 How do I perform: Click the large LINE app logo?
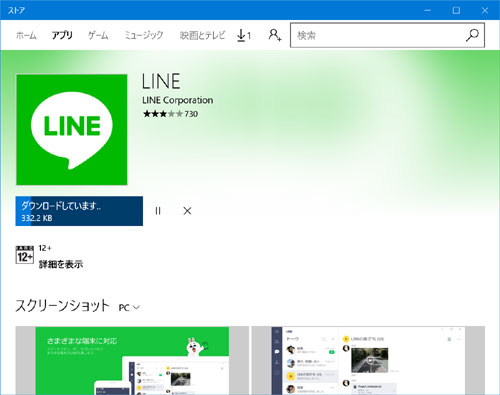tap(72, 130)
